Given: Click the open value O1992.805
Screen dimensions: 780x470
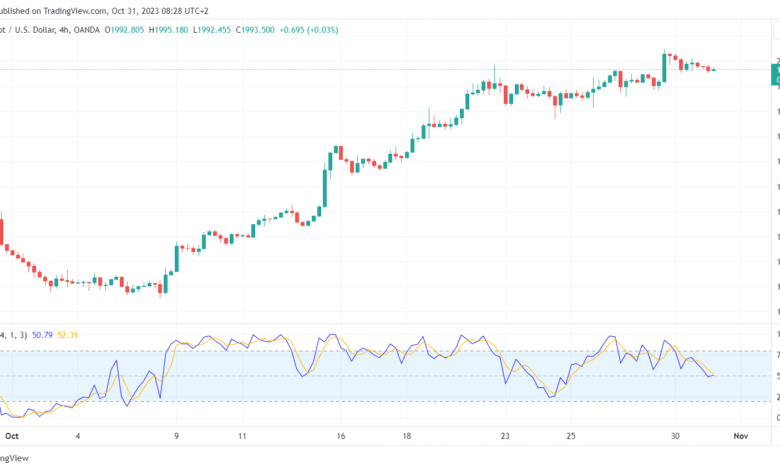Looking at the screenshot, I should [x=124, y=30].
